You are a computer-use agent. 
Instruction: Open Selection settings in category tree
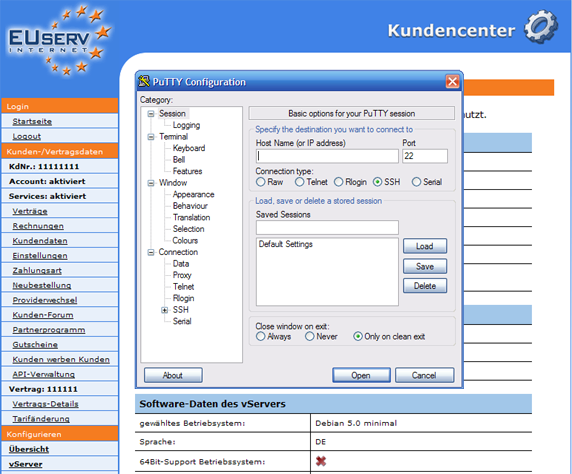189,229
